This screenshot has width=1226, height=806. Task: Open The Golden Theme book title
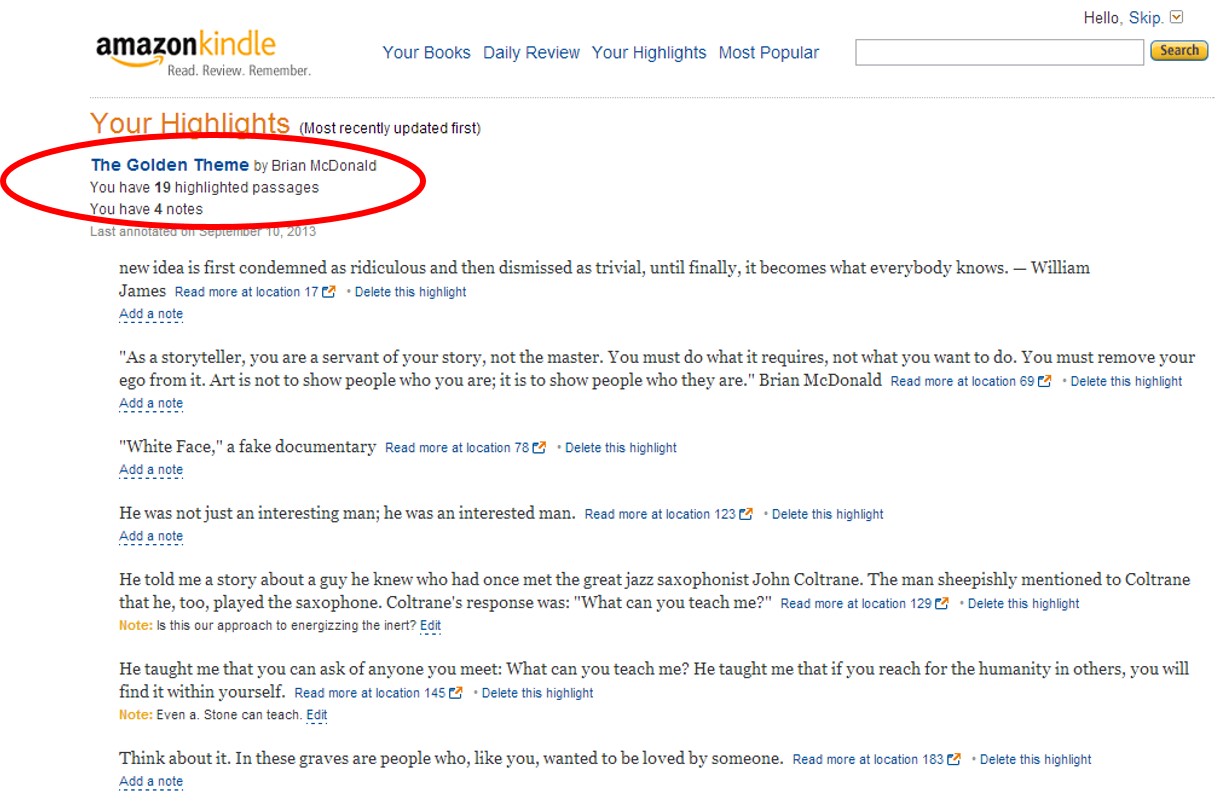[x=170, y=165]
